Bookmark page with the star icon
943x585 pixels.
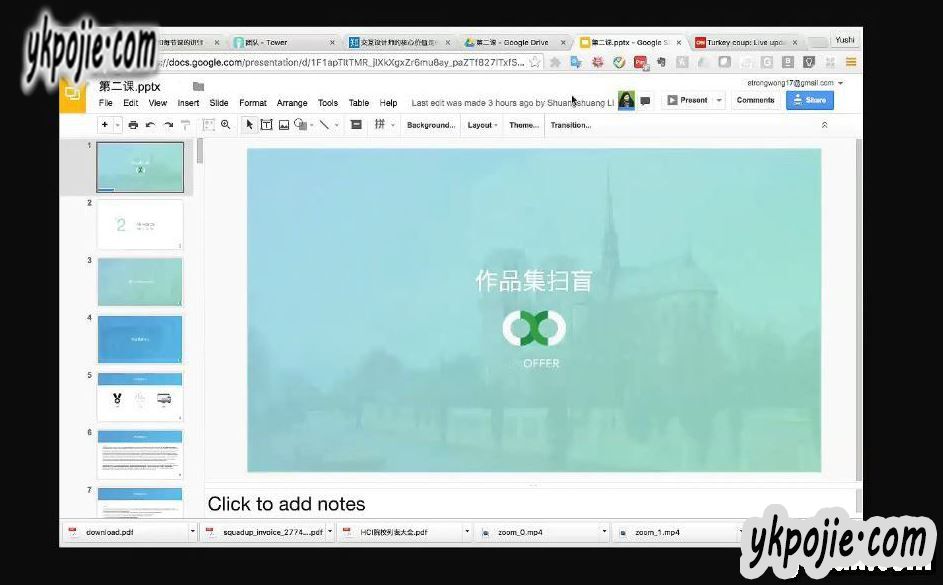(535, 62)
